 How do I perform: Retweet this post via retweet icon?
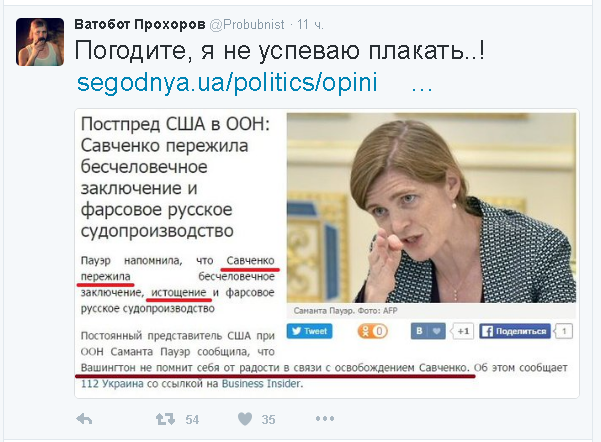[x=165, y=419]
